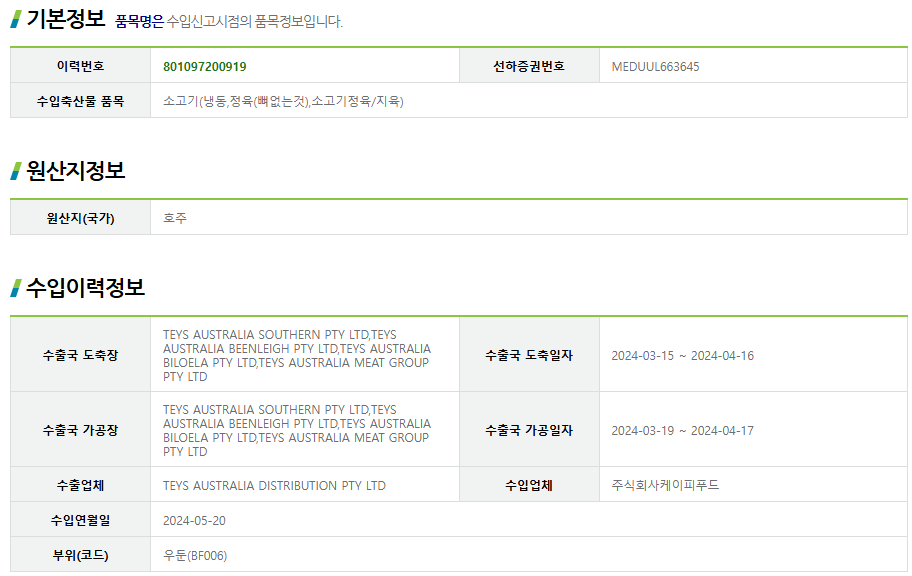
Task: Click the 수출국 가공장 label cell
Action: 80,430
